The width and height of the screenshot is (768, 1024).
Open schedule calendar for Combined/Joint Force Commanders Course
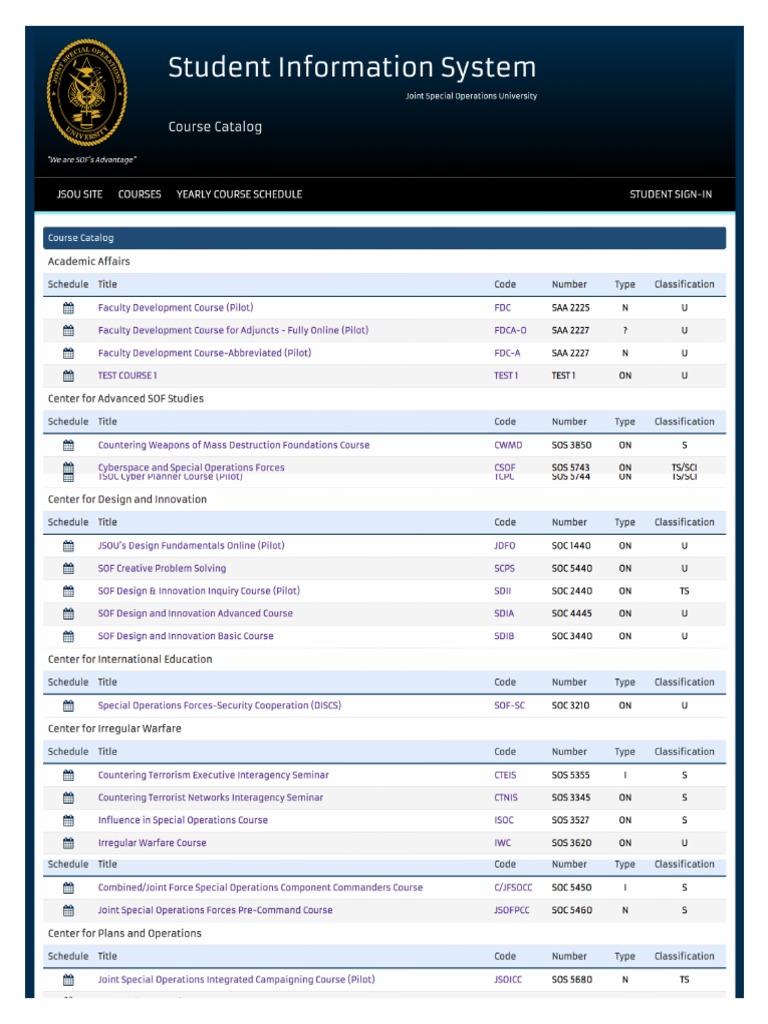click(68, 888)
